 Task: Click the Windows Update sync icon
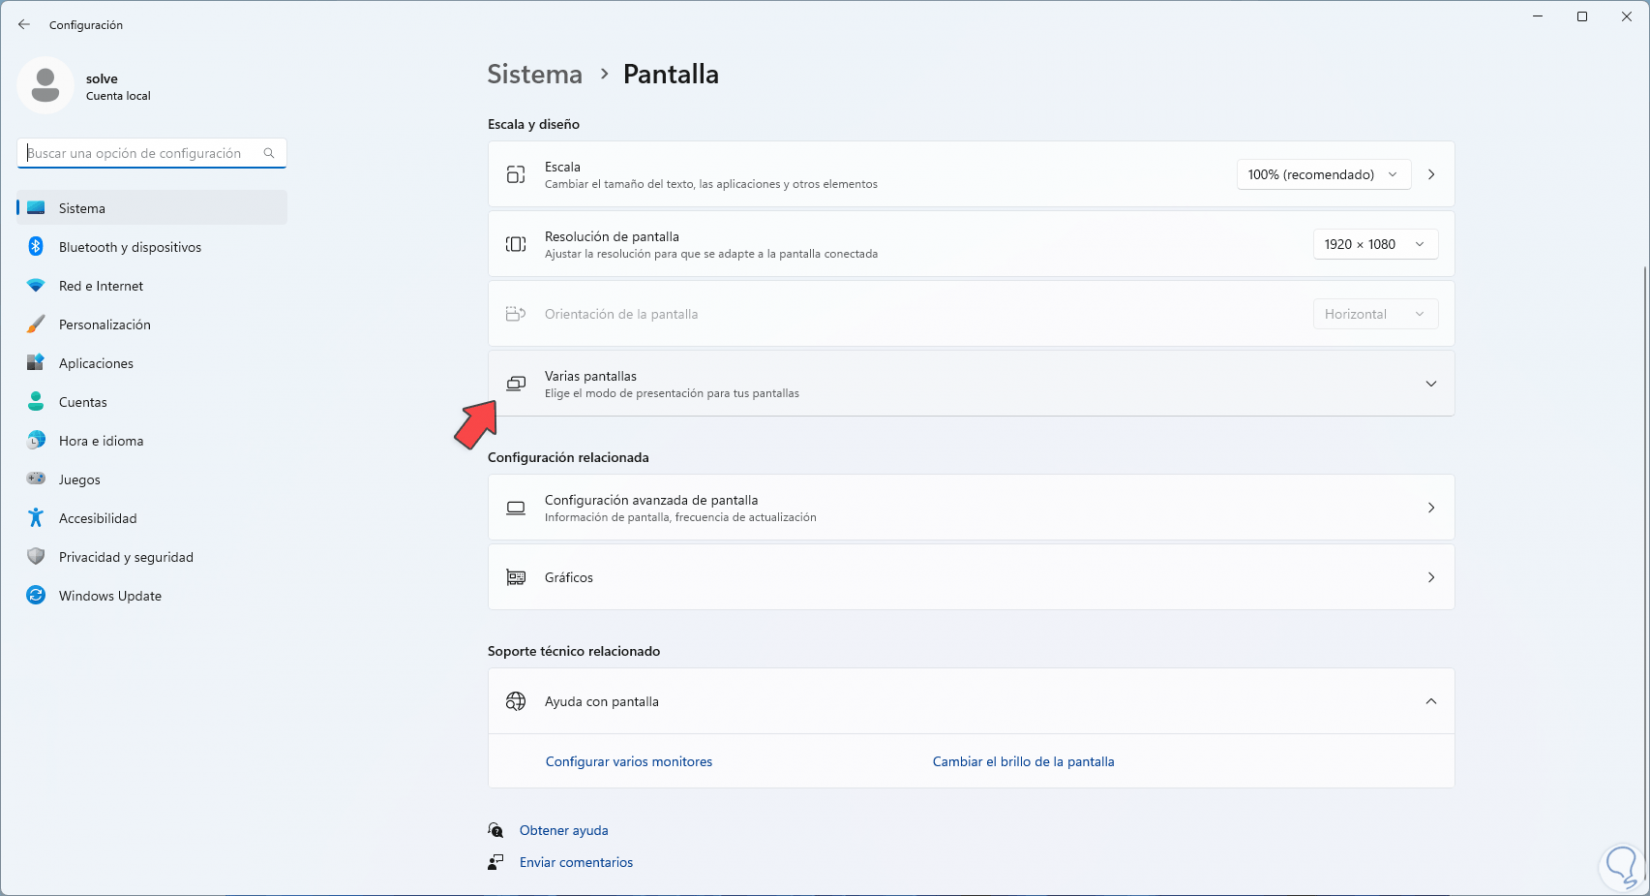(36, 596)
